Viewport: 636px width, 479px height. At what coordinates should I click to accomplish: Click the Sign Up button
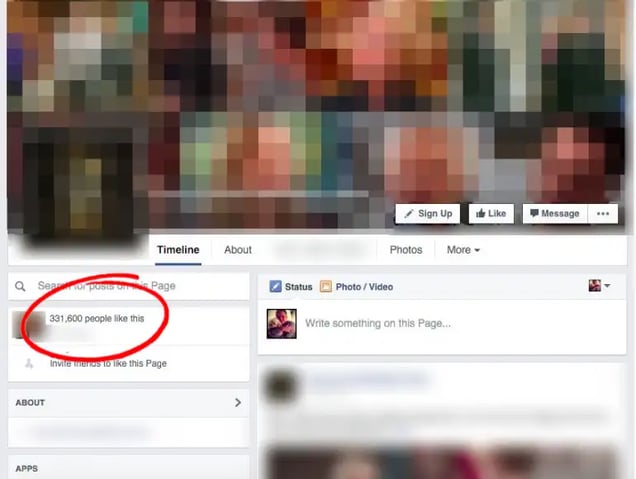(428, 213)
